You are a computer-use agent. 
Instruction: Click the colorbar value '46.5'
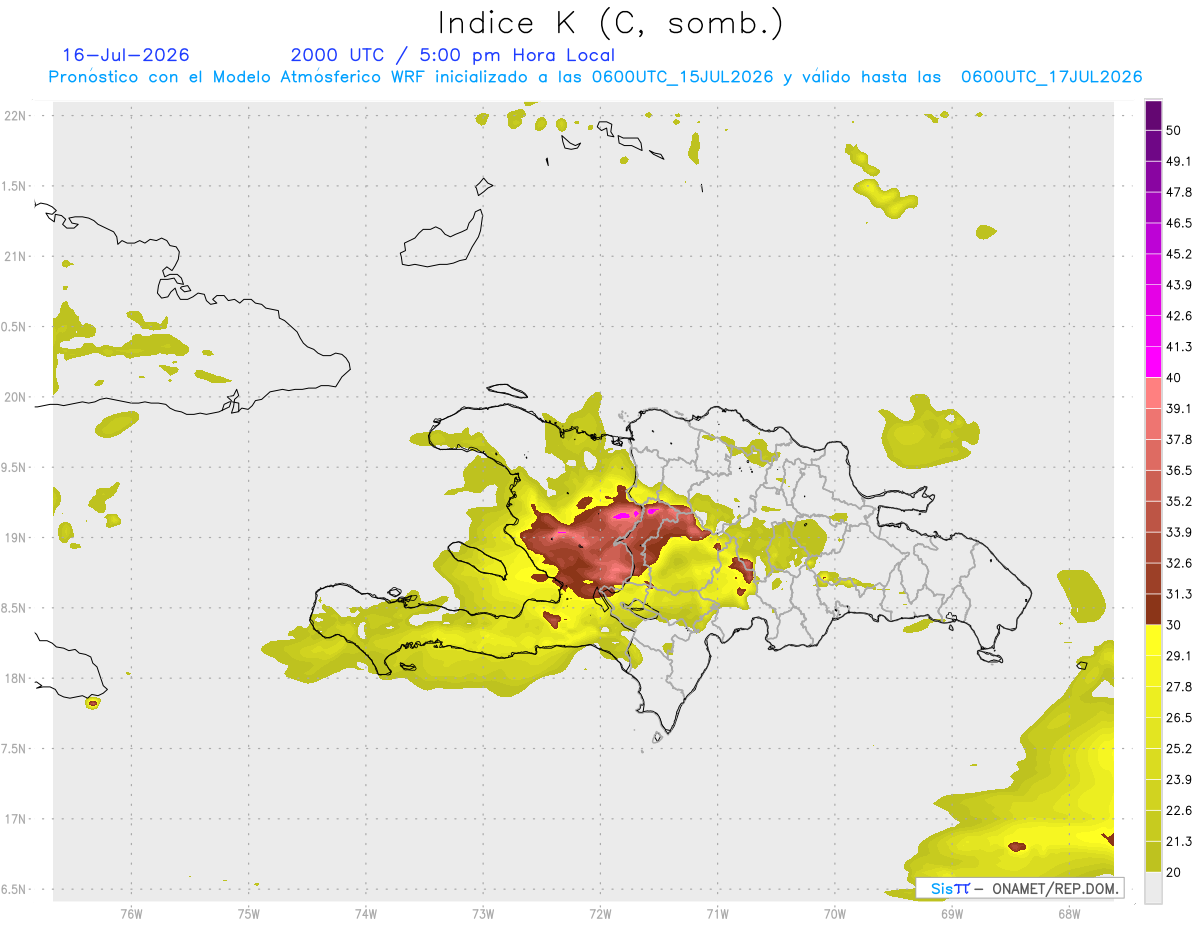click(1180, 223)
